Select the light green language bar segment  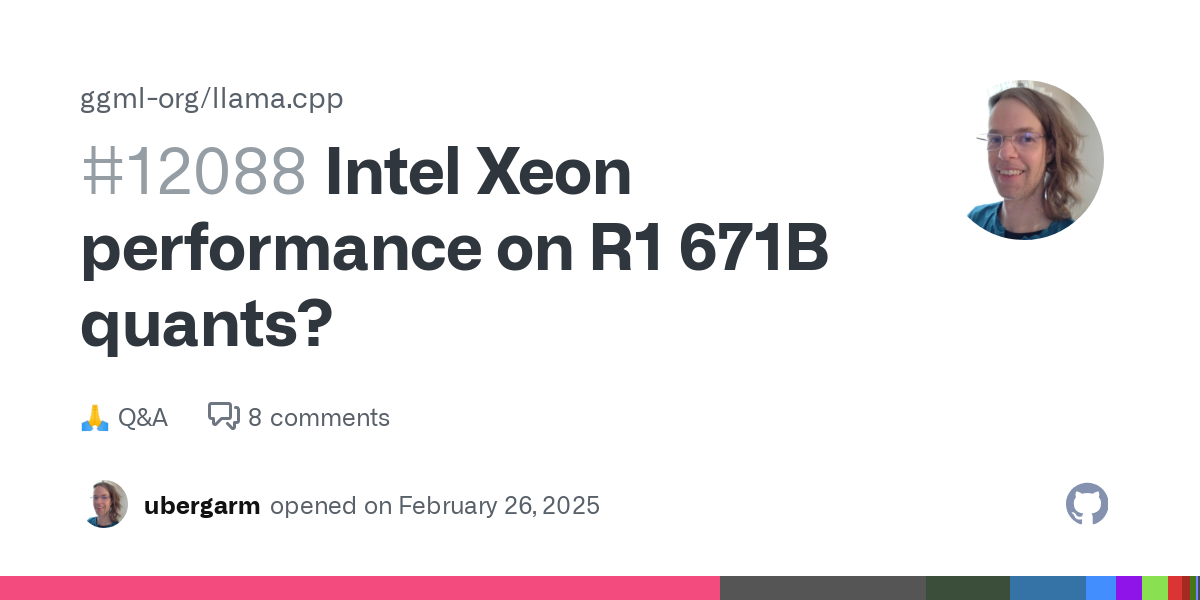point(1154,588)
